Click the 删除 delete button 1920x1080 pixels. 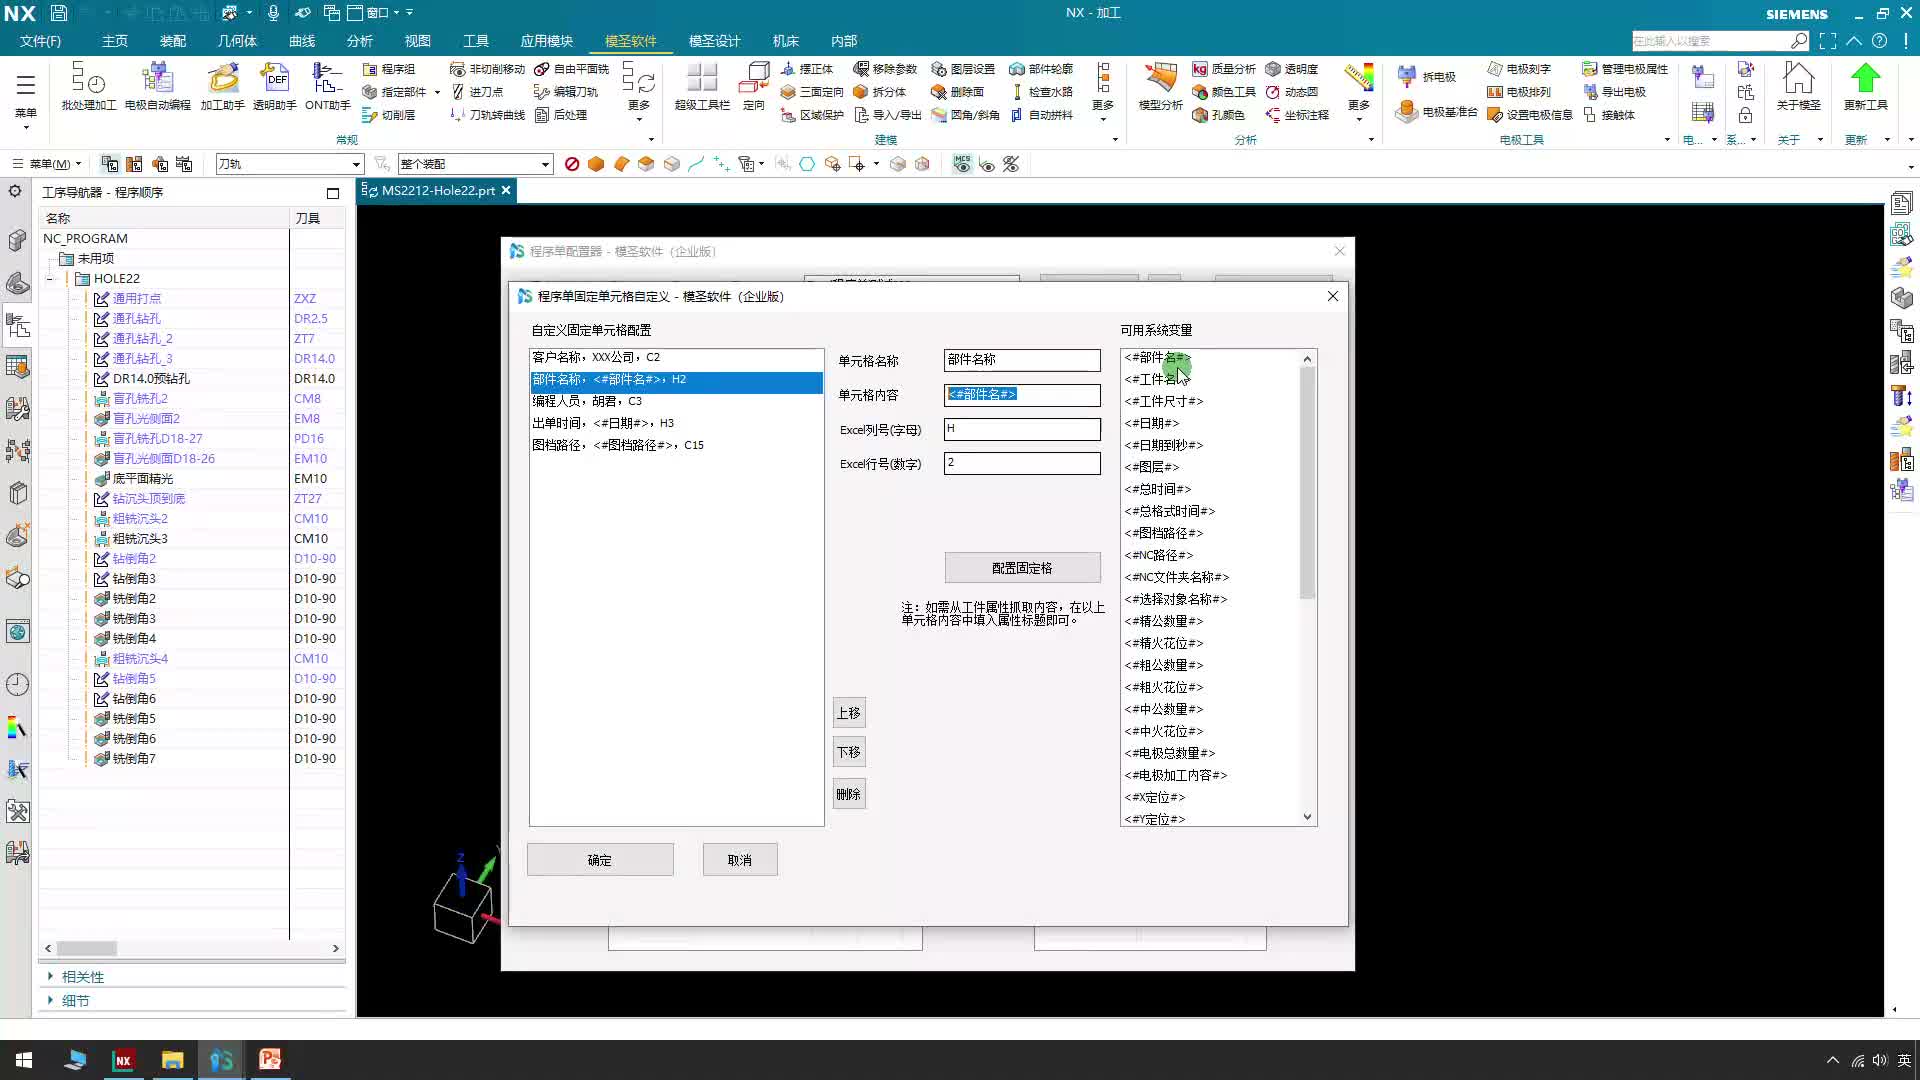click(849, 794)
